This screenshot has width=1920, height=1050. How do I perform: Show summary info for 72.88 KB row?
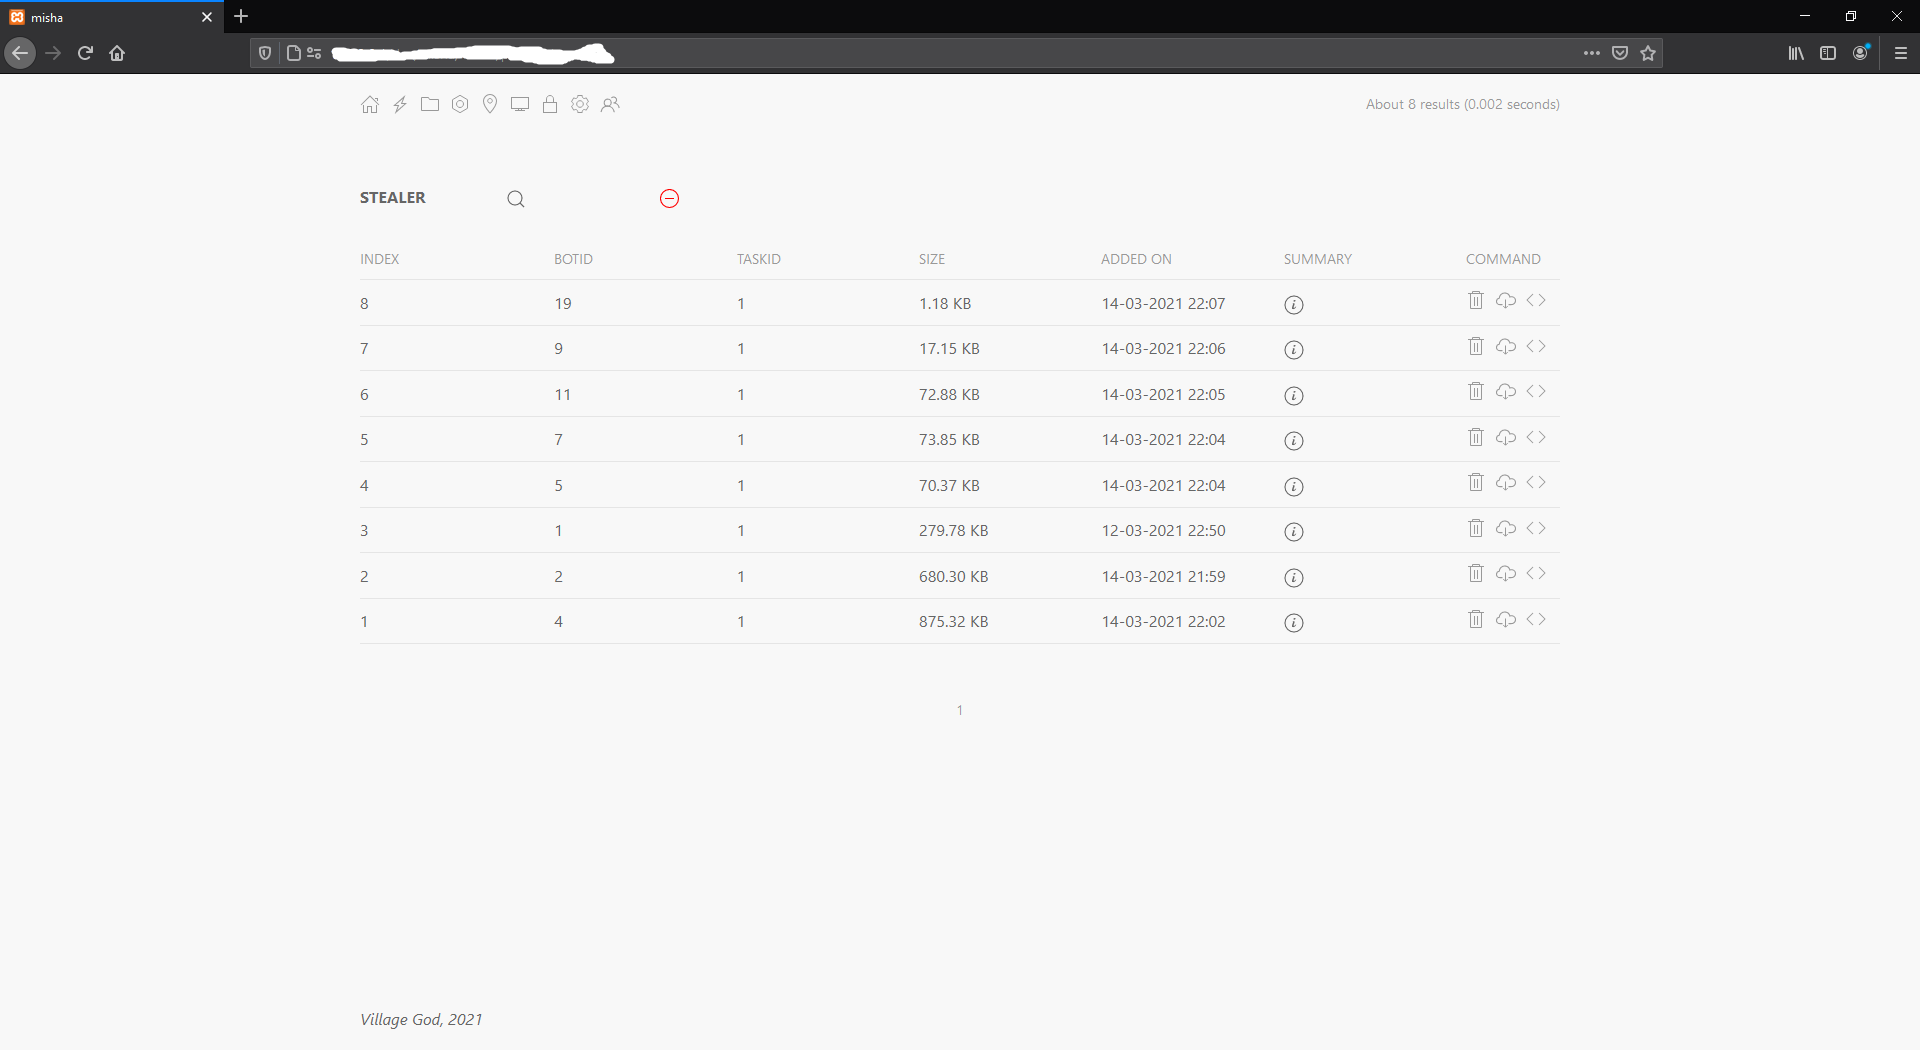1294,396
